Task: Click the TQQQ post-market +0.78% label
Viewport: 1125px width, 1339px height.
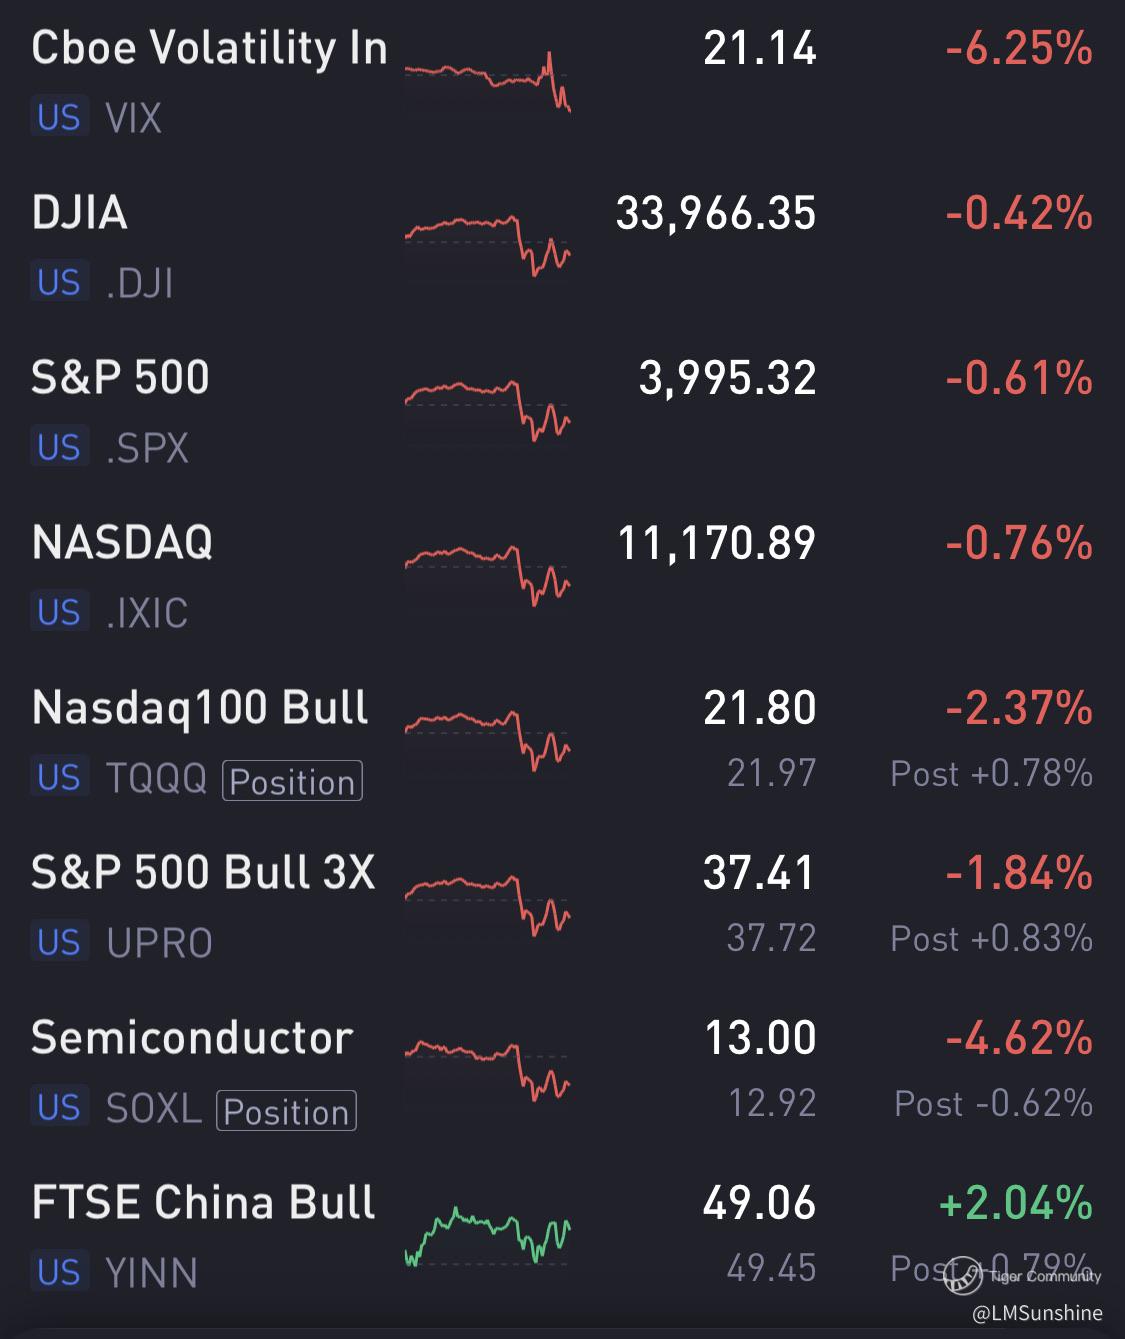Action: (x=991, y=773)
